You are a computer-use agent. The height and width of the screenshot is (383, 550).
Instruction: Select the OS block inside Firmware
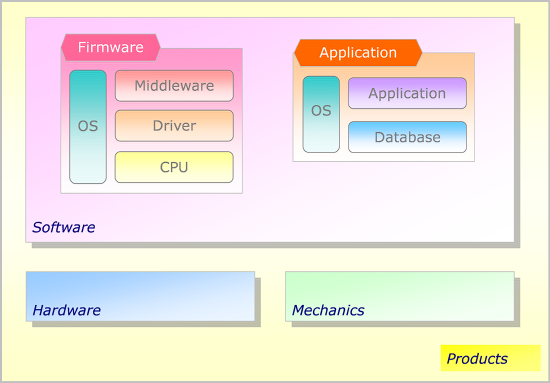pos(88,127)
